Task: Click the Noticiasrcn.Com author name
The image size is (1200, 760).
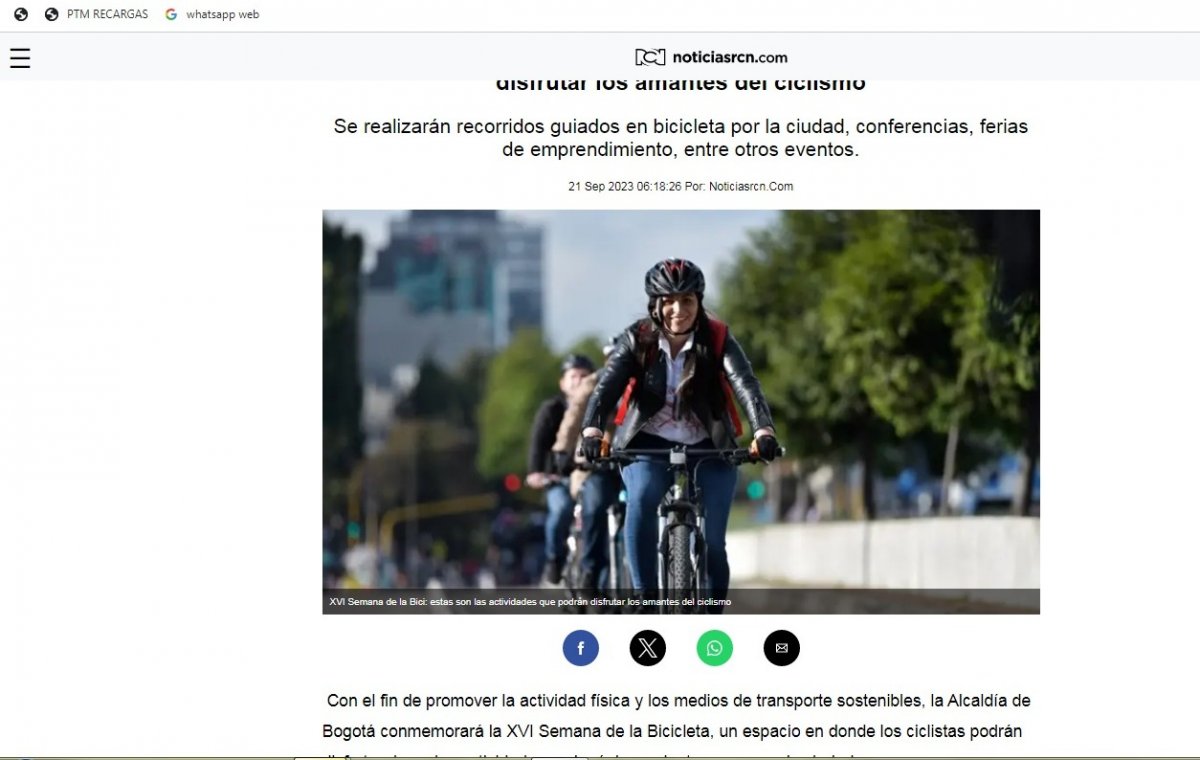Action: [x=750, y=186]
